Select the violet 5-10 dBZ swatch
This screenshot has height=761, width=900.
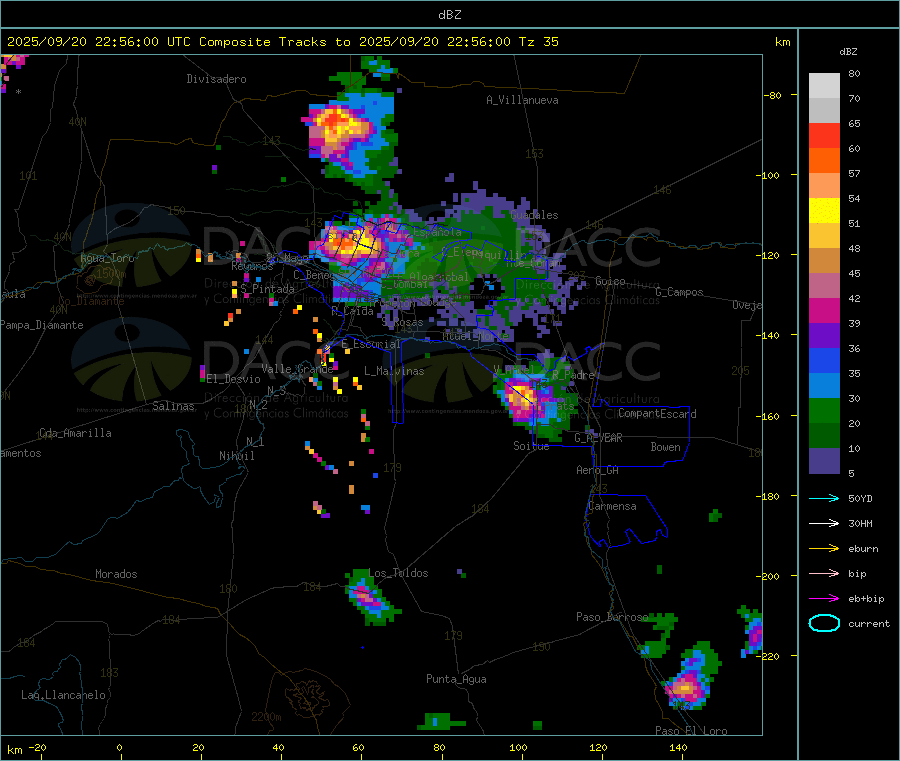824,461
